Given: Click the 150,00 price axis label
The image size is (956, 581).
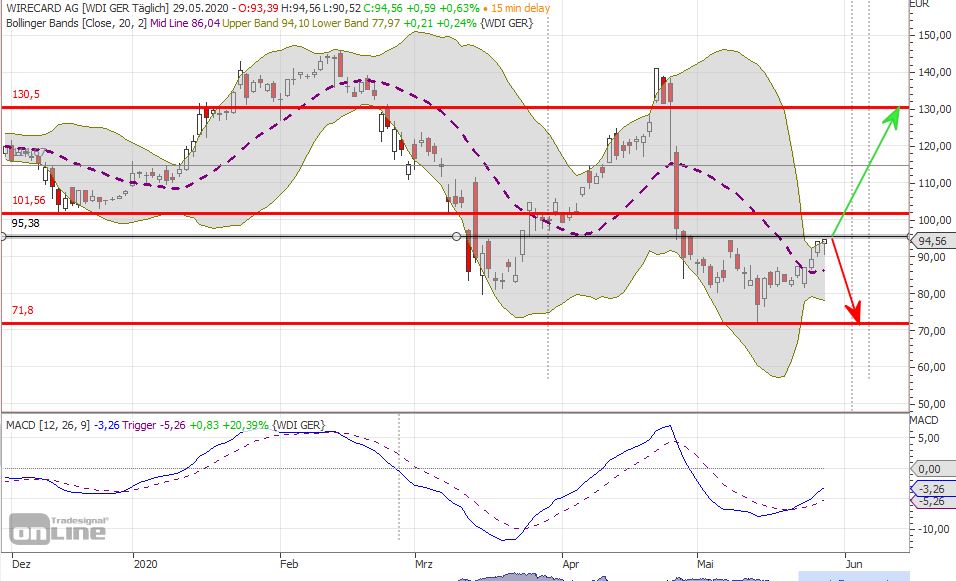Looking at the screenshot, I should (x=934, y=35).
